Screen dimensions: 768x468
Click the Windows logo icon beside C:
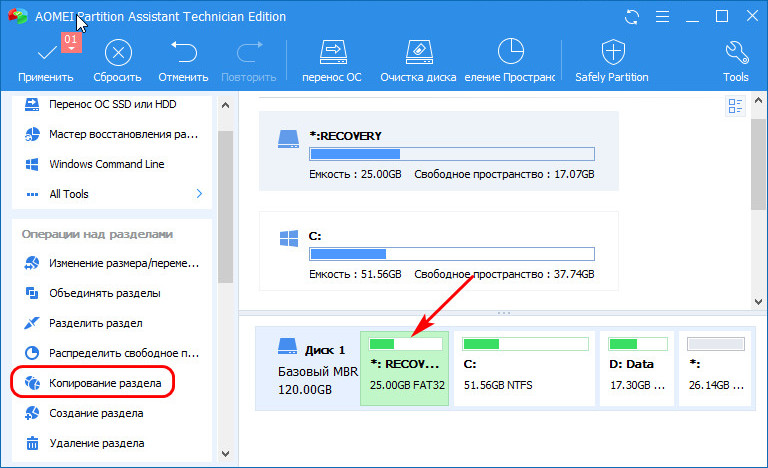point(288,239)
